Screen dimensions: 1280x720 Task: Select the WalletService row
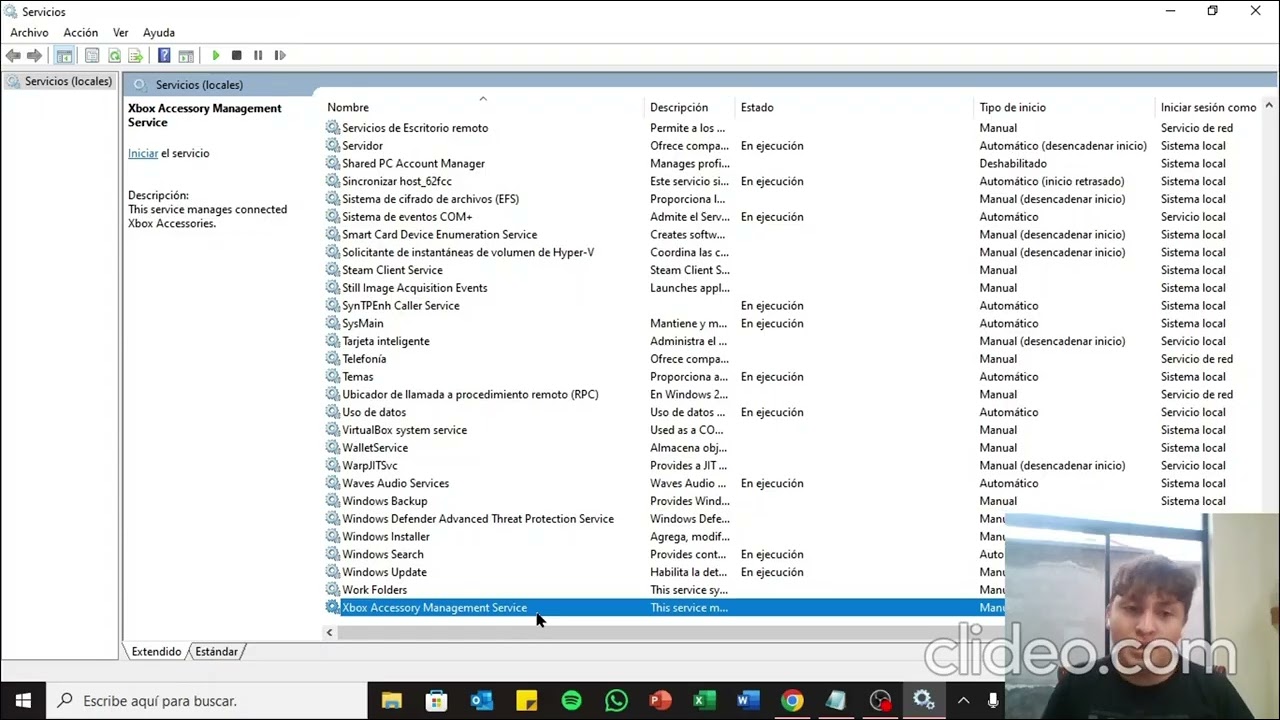click(375, 448)
